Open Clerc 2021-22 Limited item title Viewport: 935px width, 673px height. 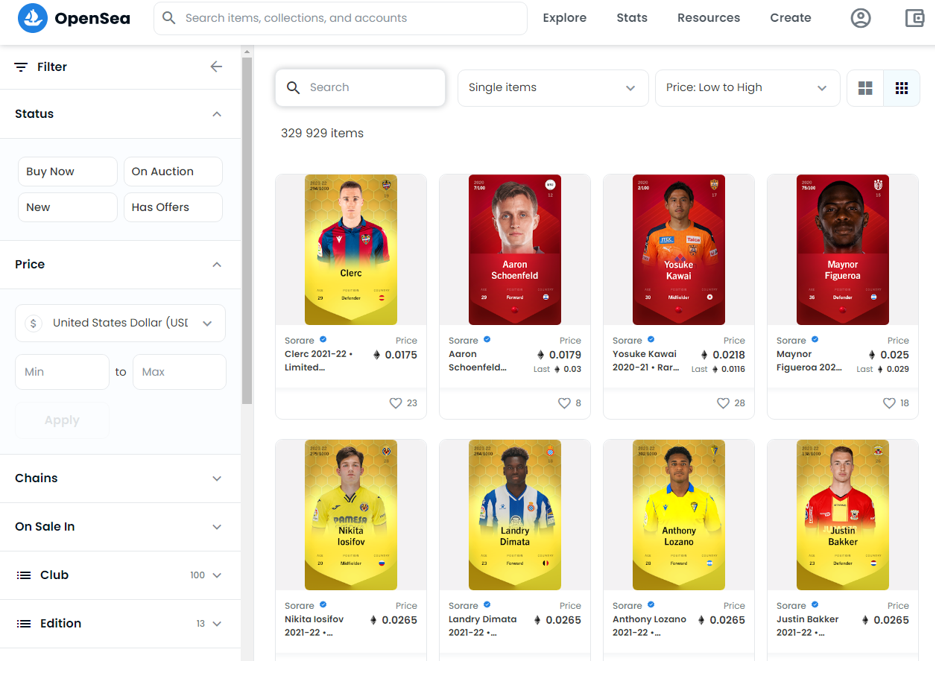(318, 361)
